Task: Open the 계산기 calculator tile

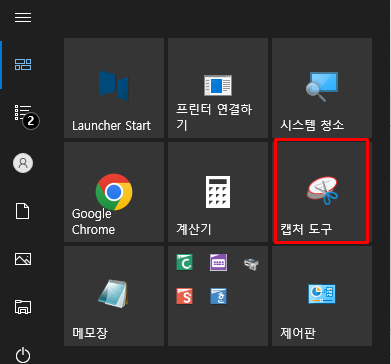Action: 218,192
